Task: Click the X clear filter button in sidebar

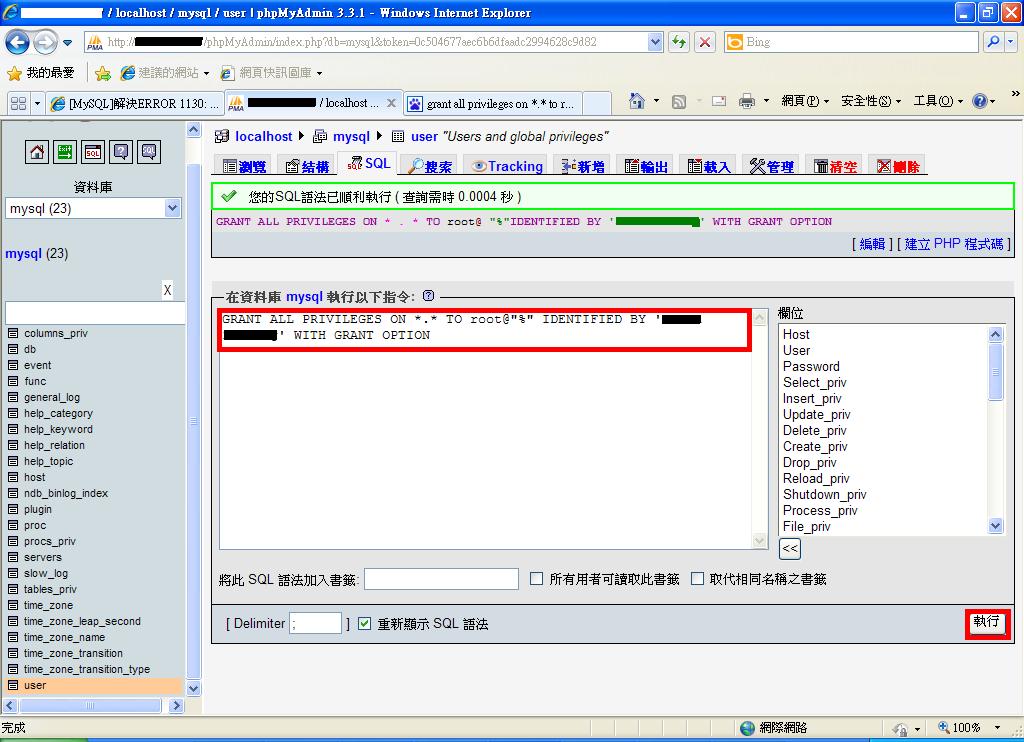Action: (167, 290)
